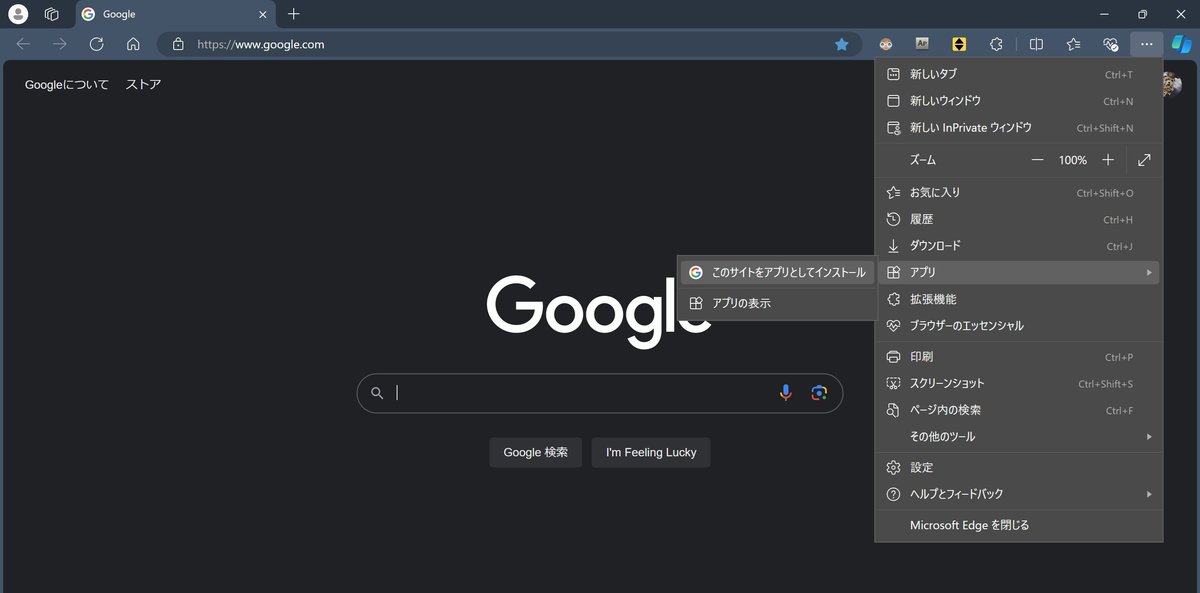Select スクリーンショット in the menu

pos(1019,383)
